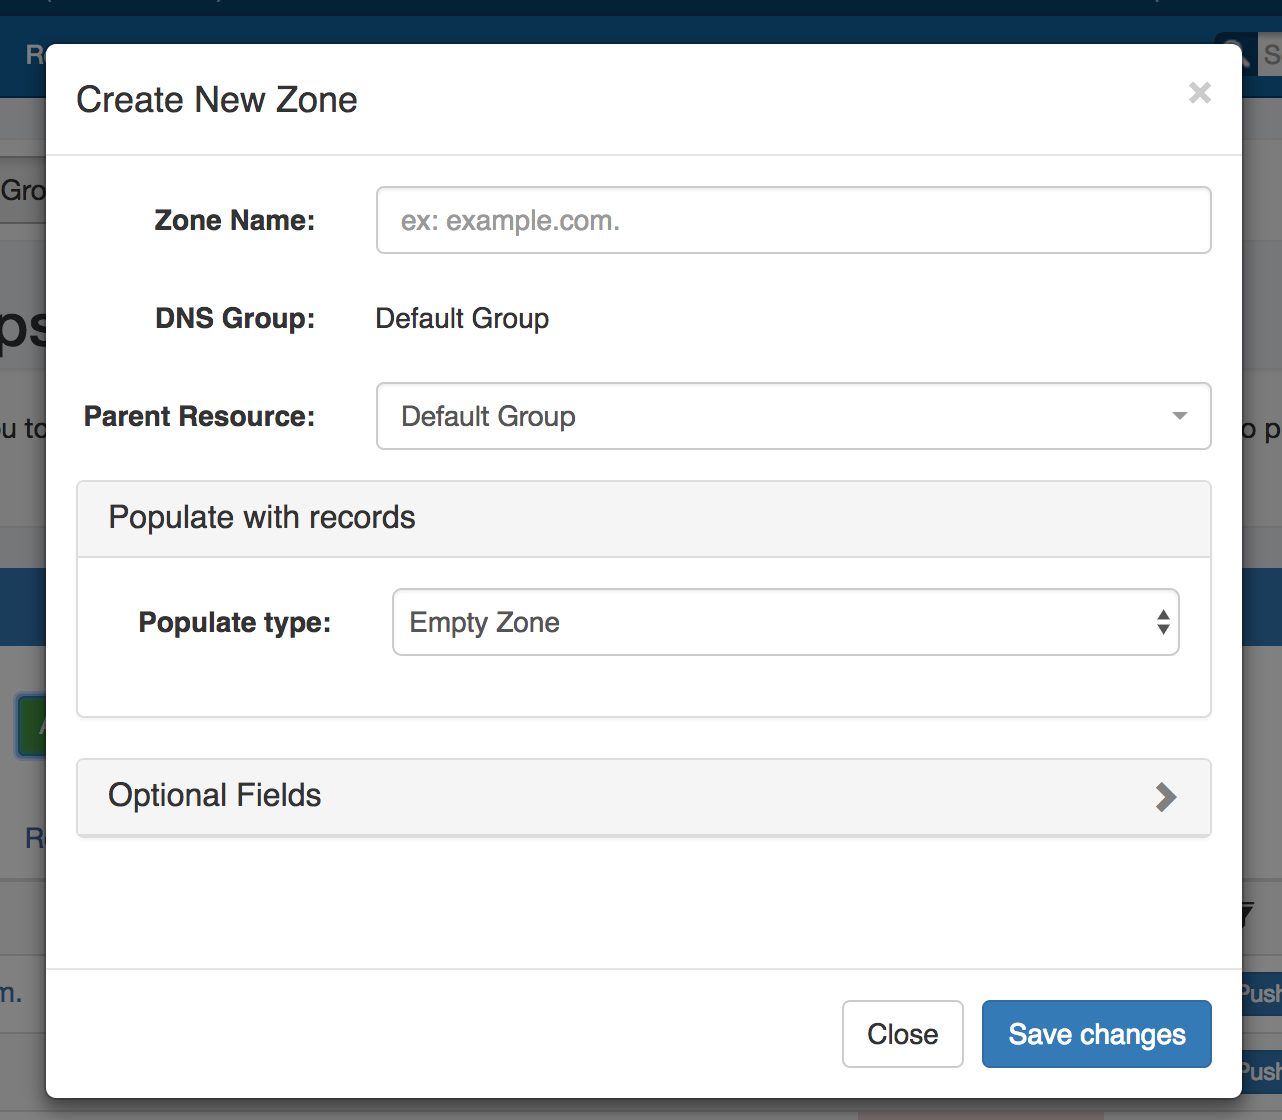Click the upper Push button in background
The height and width of the screenshot is (1120, 1282).
coord(1261,993)
